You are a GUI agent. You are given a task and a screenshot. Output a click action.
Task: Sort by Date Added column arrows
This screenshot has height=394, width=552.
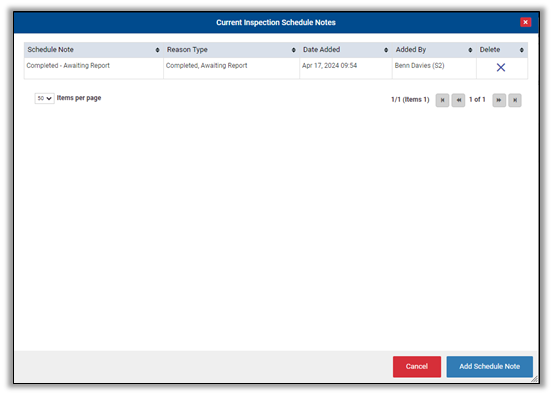386,50
